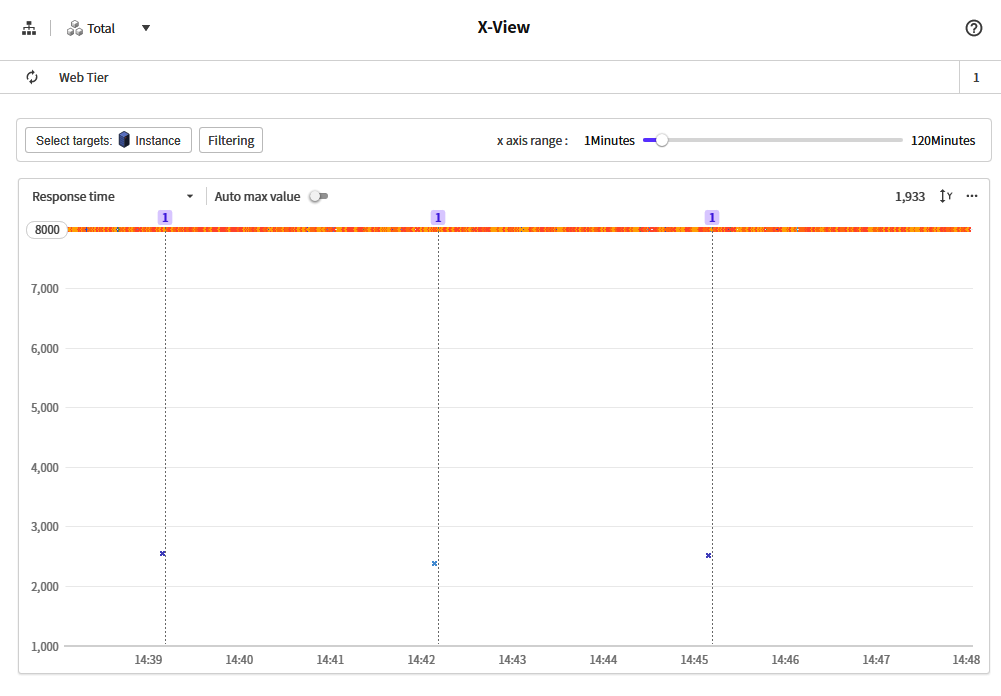Click the Y-axis scale arrow icon

click(945, 196)
